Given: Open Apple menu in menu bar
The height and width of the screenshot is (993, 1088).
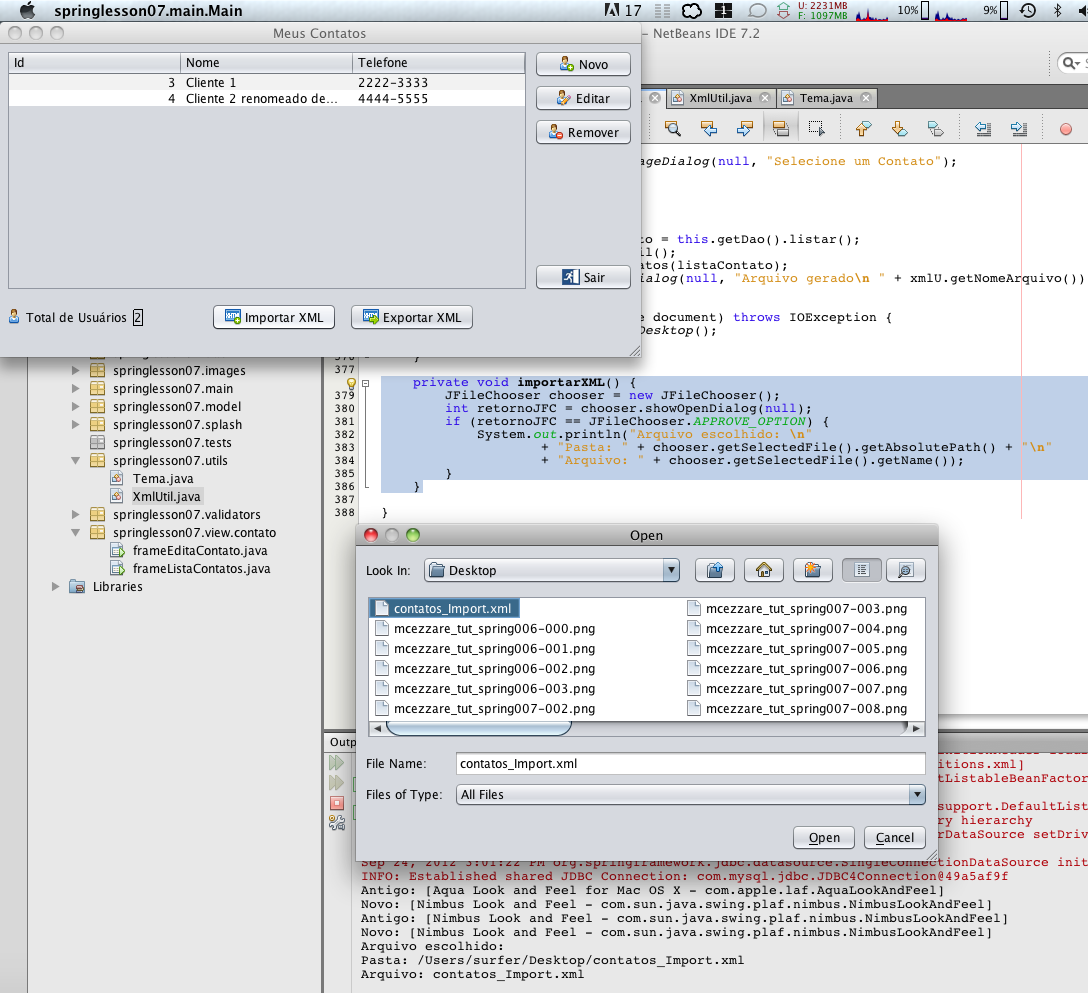Looking at the screenshot, I should point(27,10).
